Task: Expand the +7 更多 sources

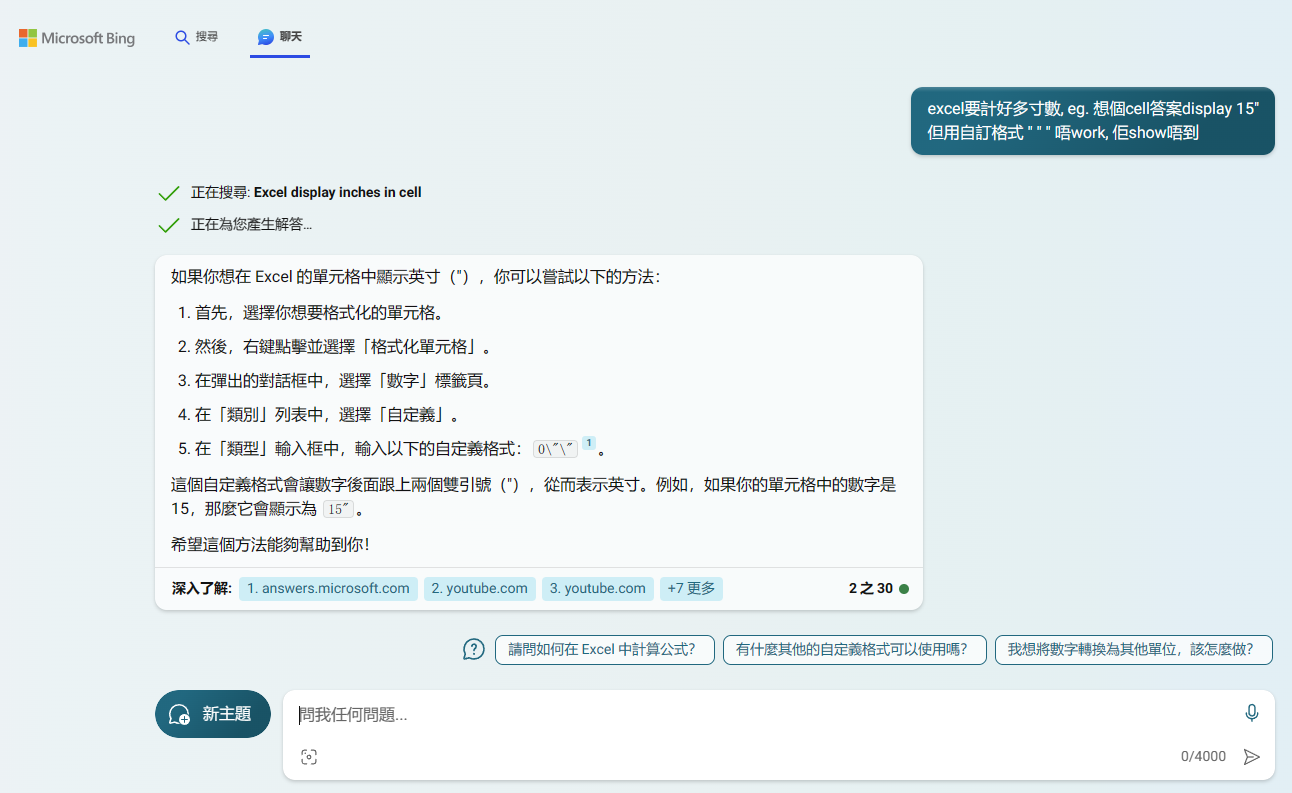Action: [691, 589]
